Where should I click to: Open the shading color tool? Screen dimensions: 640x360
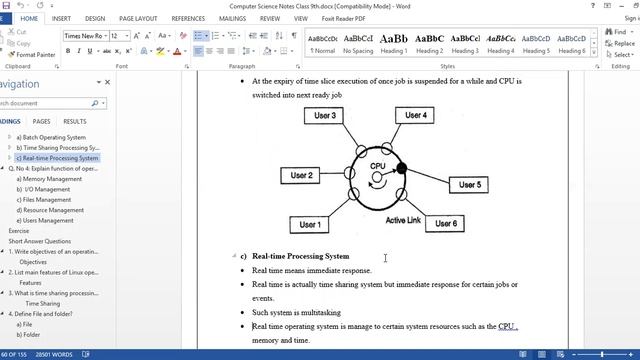267,51
